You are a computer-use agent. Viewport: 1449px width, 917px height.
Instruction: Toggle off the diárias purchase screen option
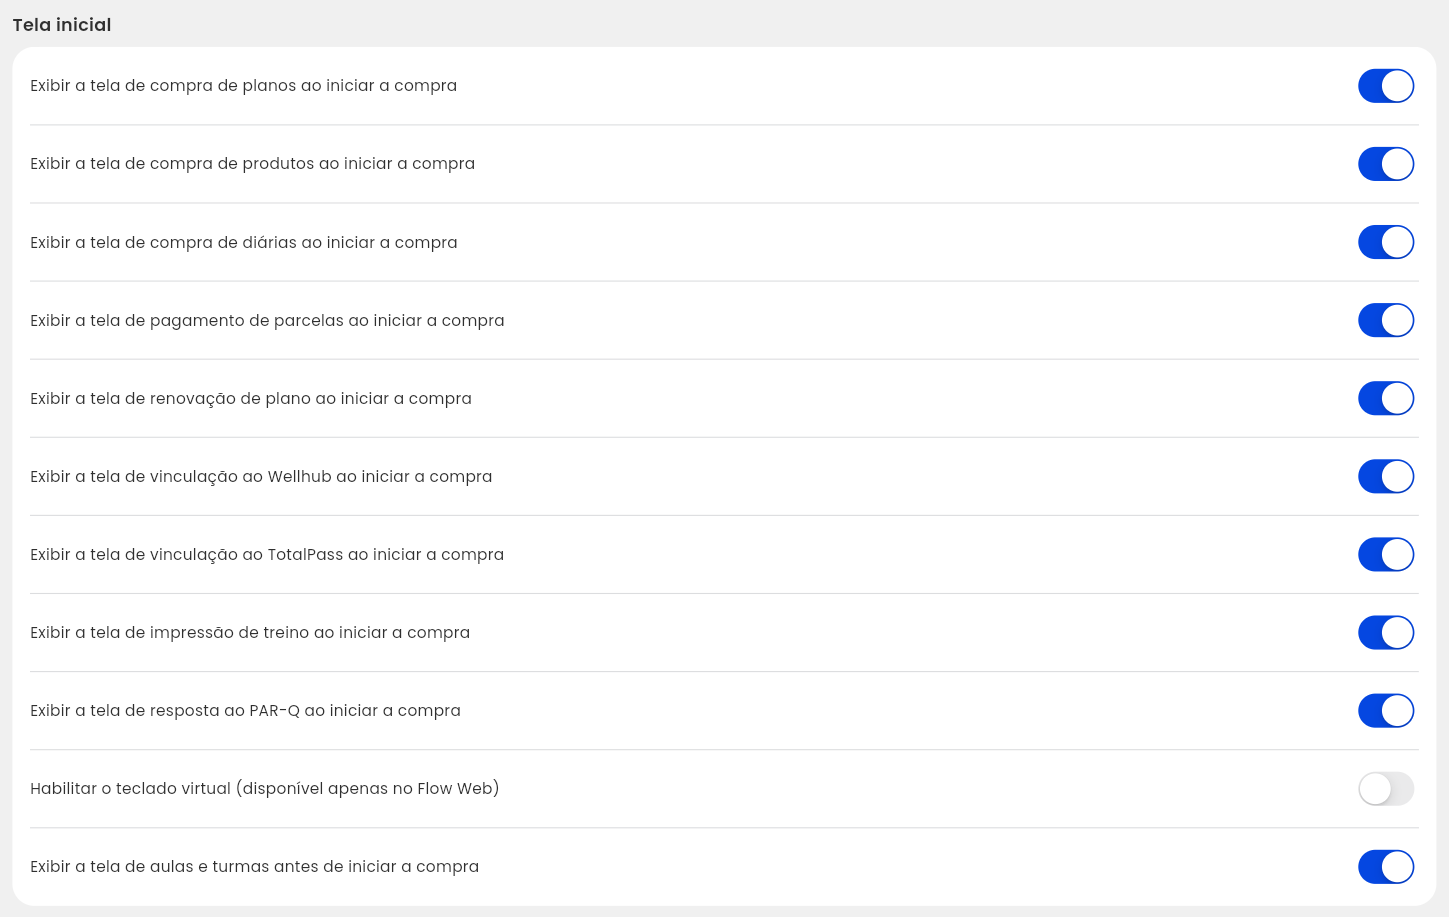coord(1385,242)
